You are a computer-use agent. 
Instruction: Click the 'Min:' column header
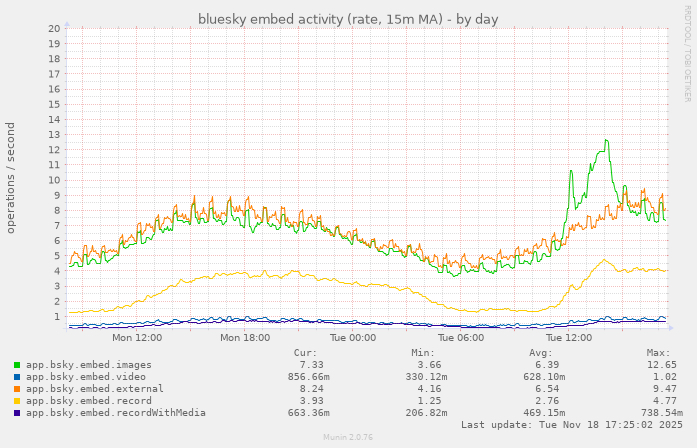click(x=422, y=353)
